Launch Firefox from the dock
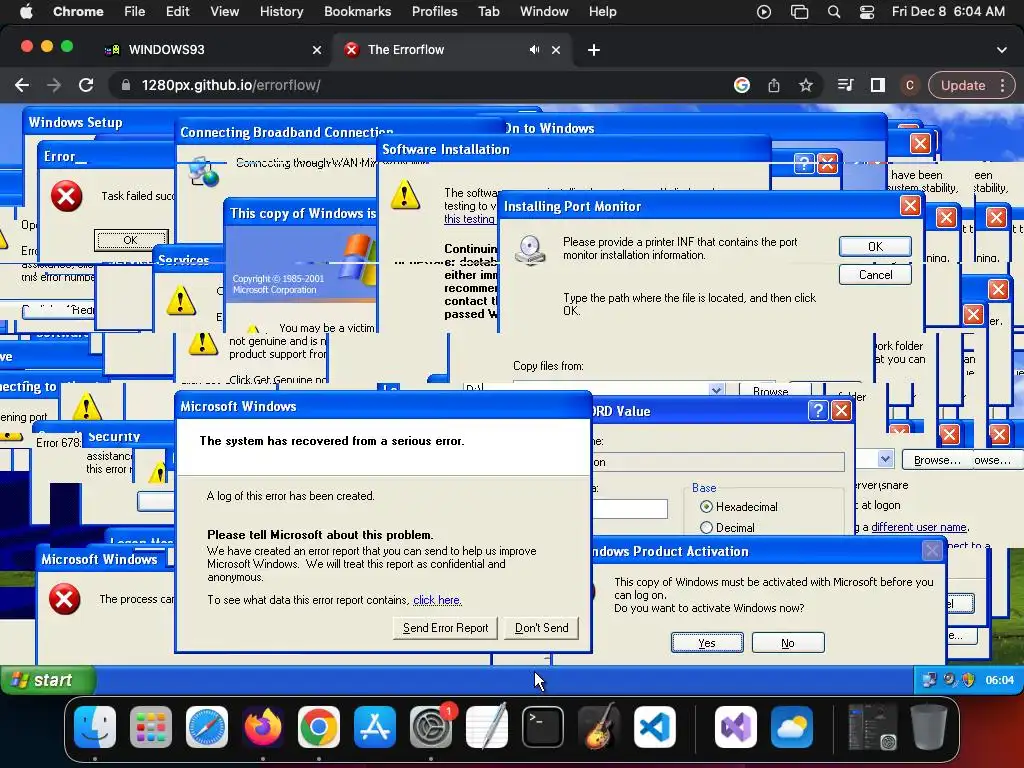 click(263, 727)
